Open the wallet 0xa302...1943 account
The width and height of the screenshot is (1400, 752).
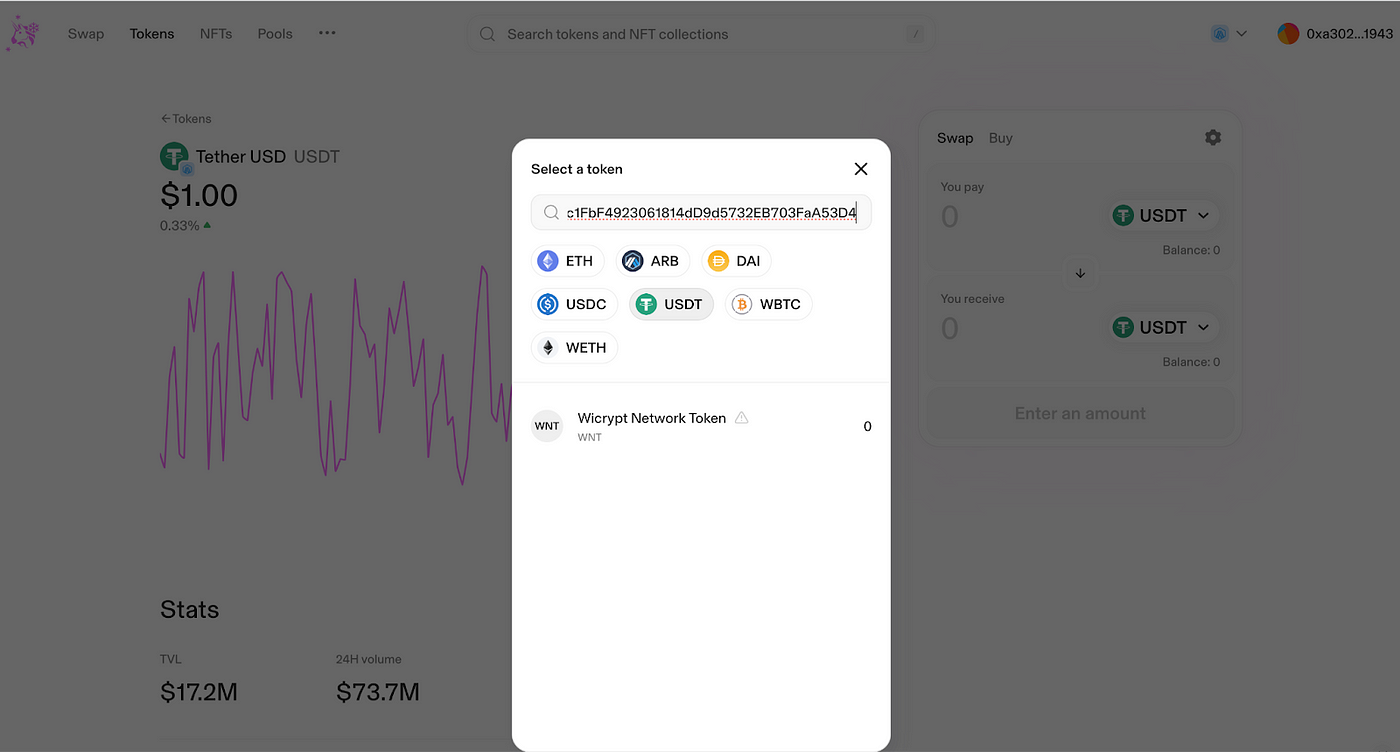pos(1335,33)
